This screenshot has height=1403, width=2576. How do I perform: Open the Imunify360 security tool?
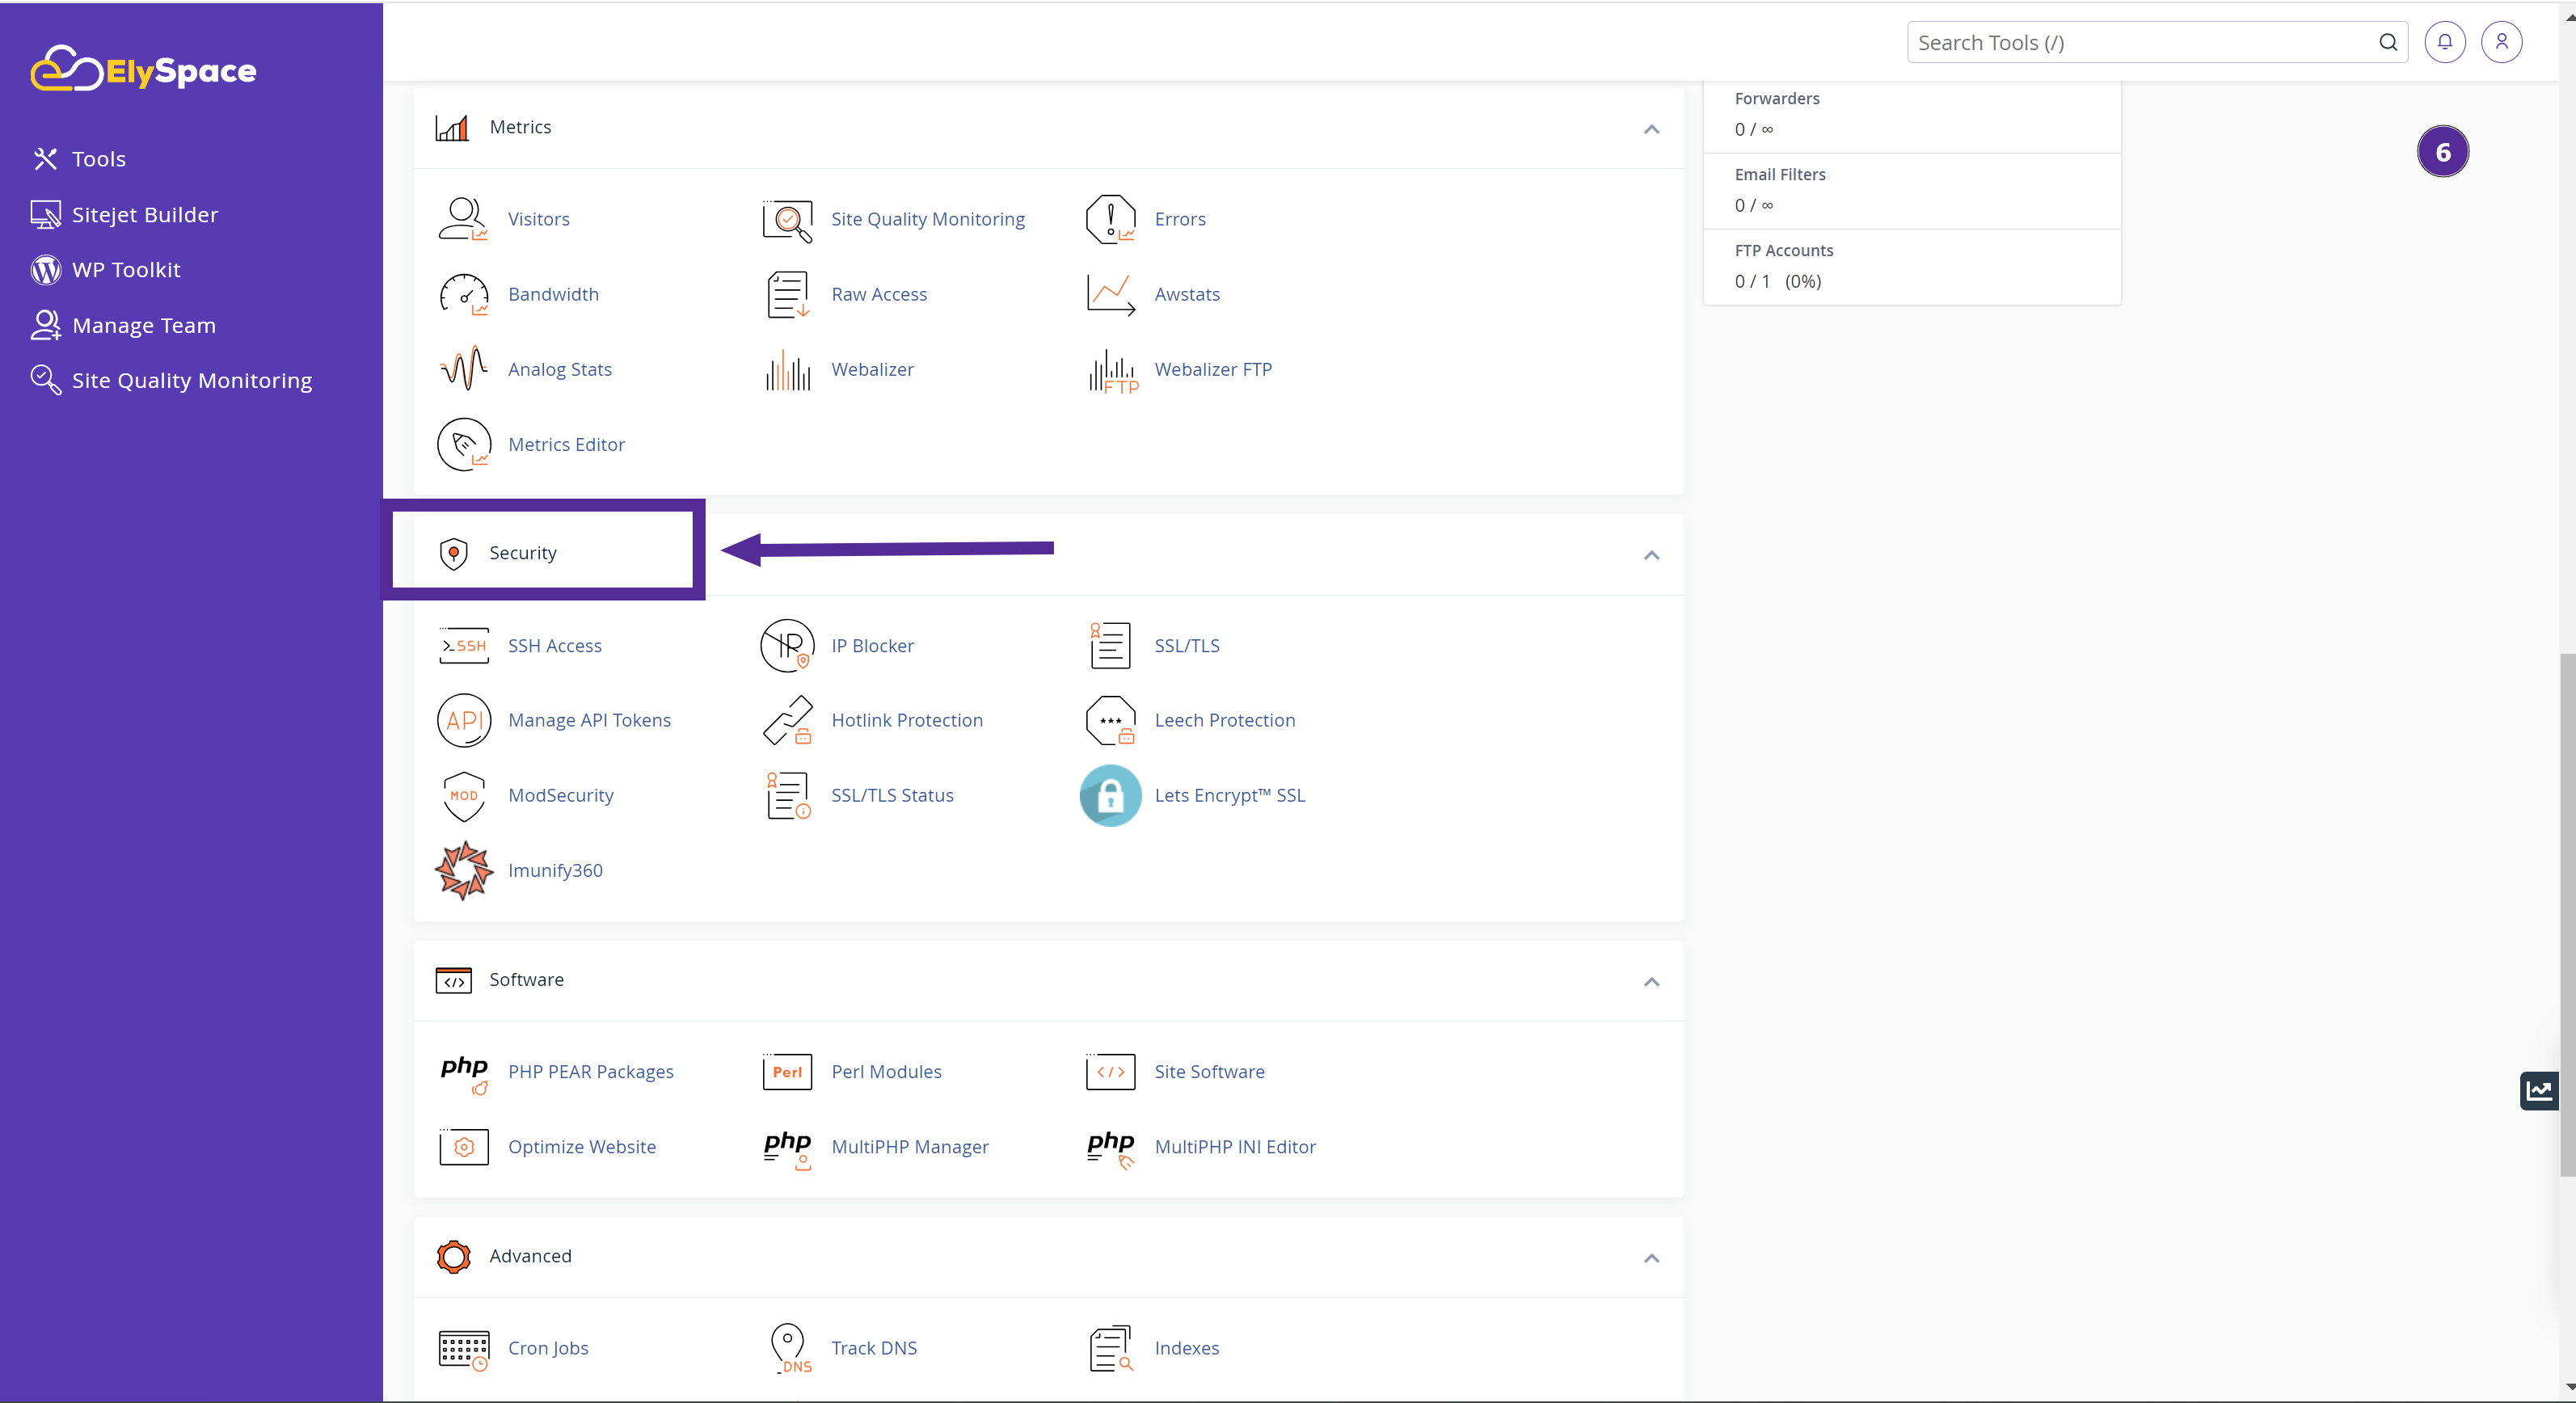tap(554, 869)
